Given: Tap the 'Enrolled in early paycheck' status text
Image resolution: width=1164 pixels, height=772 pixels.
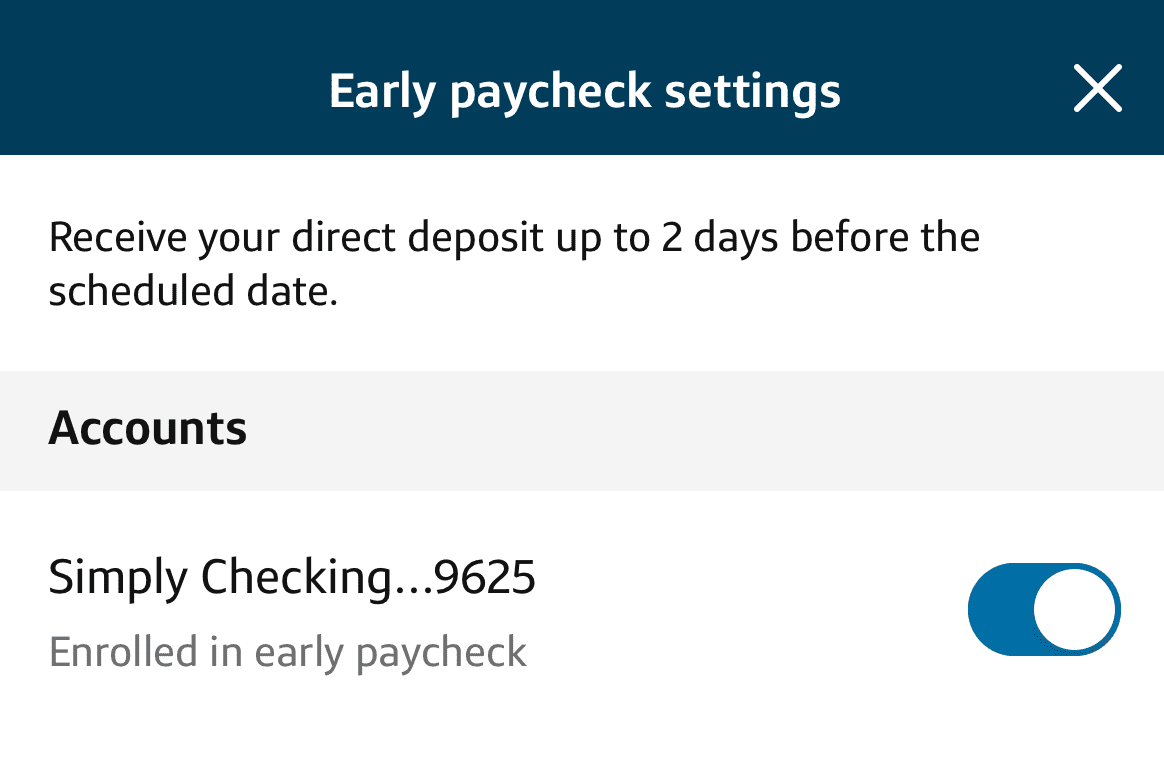Looking at the screenshot, I should tap(289, 651).
